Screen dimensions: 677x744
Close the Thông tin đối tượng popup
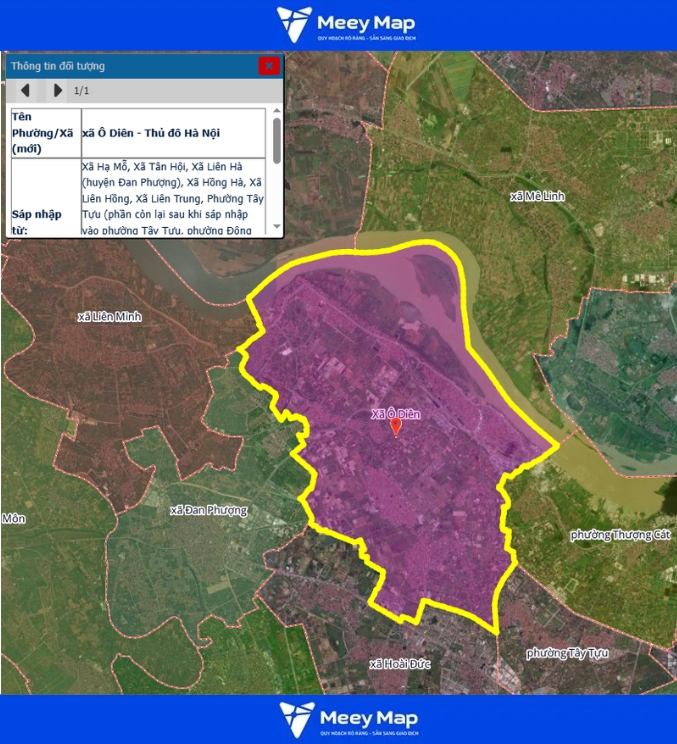click(x=269, y=66)
